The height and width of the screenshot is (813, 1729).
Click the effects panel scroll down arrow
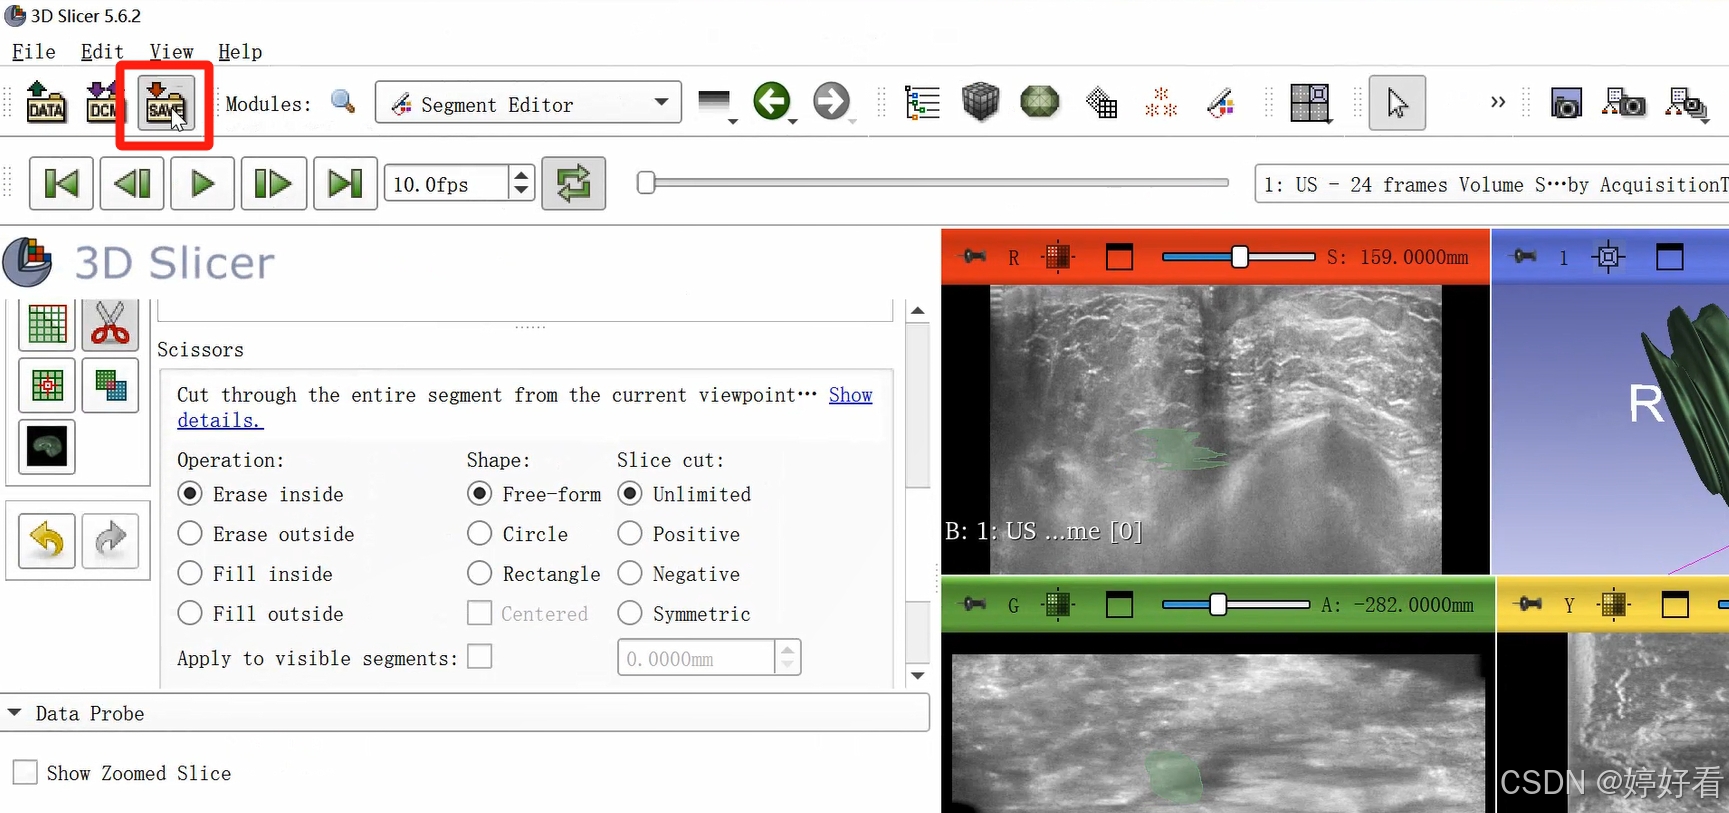(918, 675)
